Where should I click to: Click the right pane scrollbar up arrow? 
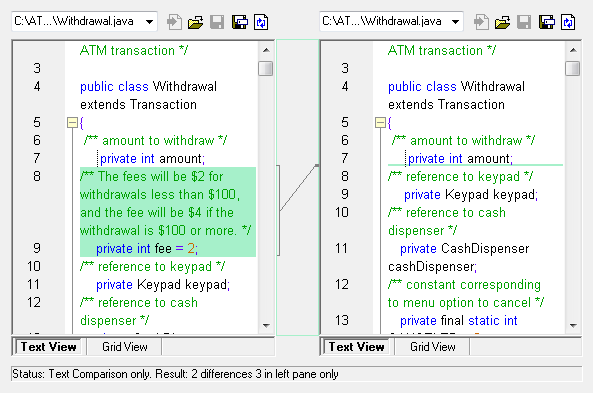(x=573, y=50)
